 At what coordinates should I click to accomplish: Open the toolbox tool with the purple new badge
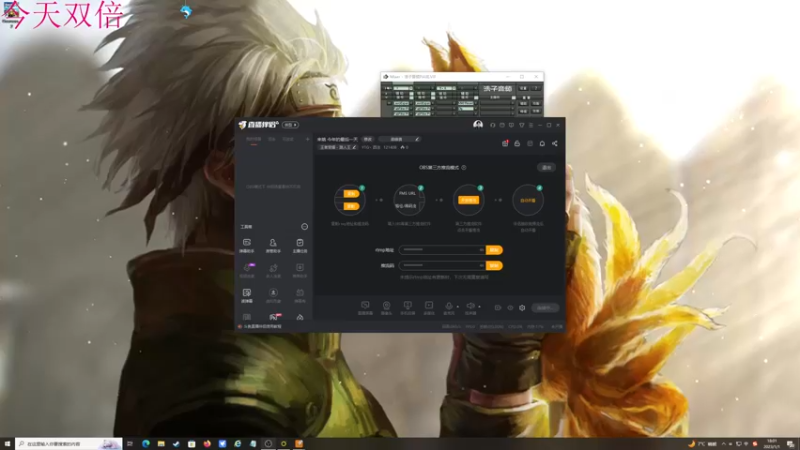(247, 270)
